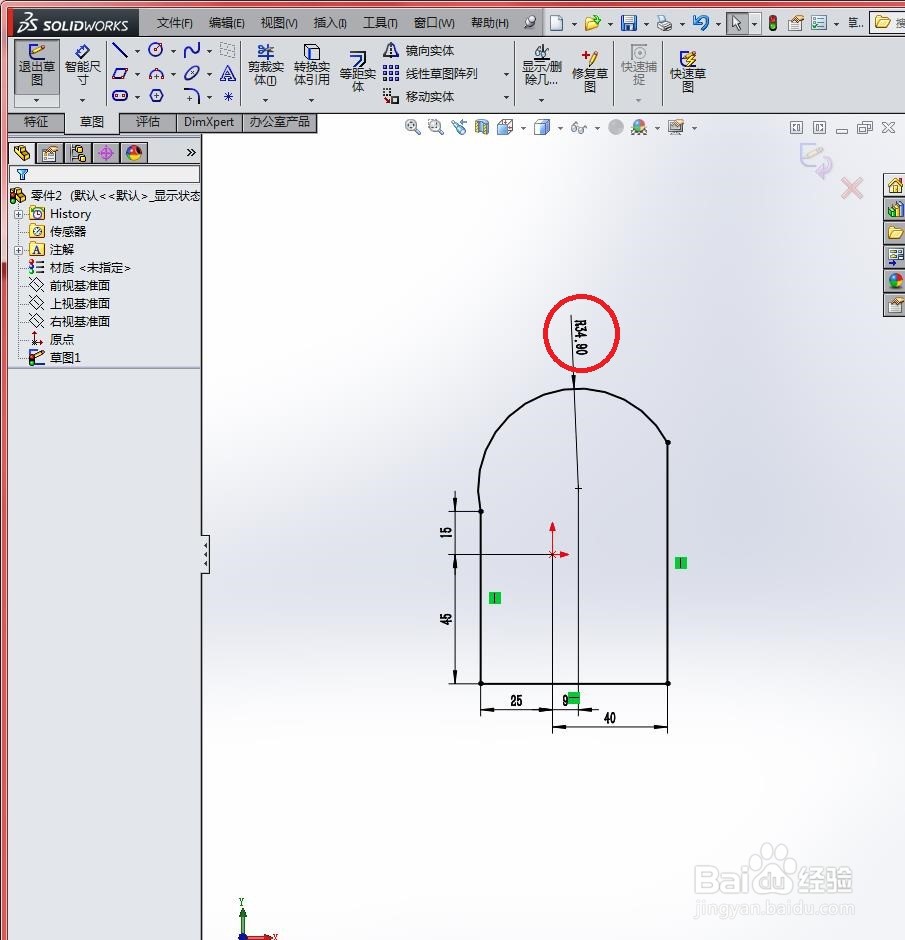Viewport: 905px width, 940px height.
Task: Select the Point sketch tool
Action: click(x=228, y=96)
